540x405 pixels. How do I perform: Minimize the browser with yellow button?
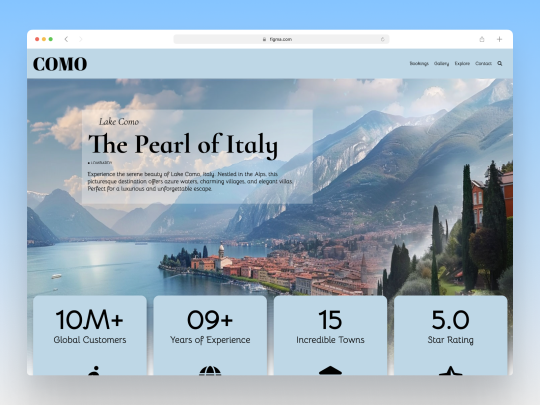click(44, 39)
